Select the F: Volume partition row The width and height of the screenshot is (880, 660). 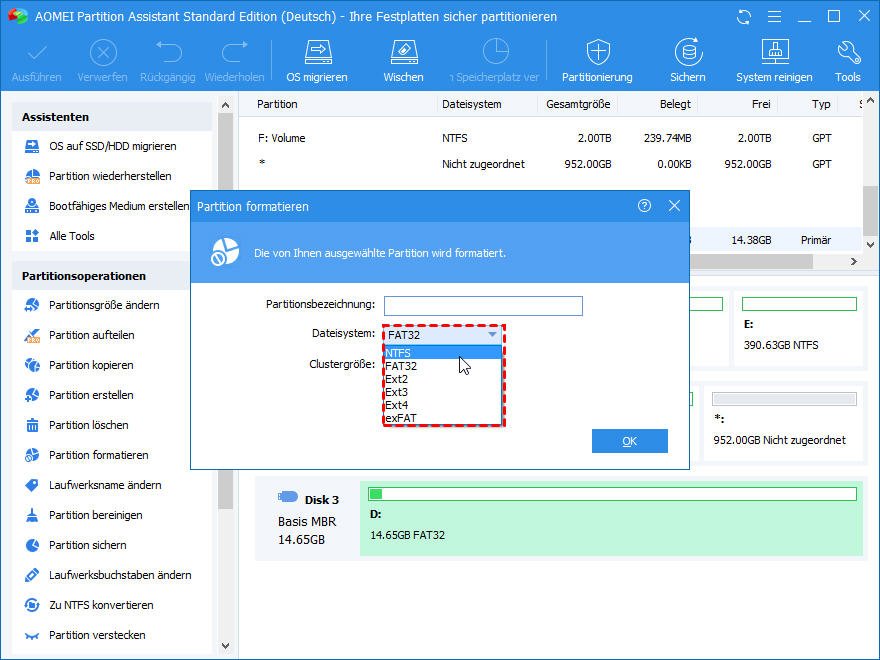[550, 138]
